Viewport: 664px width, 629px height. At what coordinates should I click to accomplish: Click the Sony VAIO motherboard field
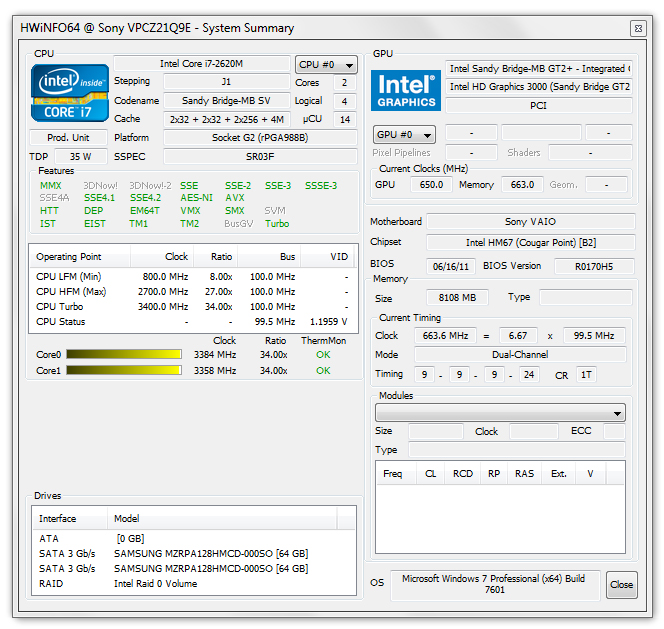point(531,222)
